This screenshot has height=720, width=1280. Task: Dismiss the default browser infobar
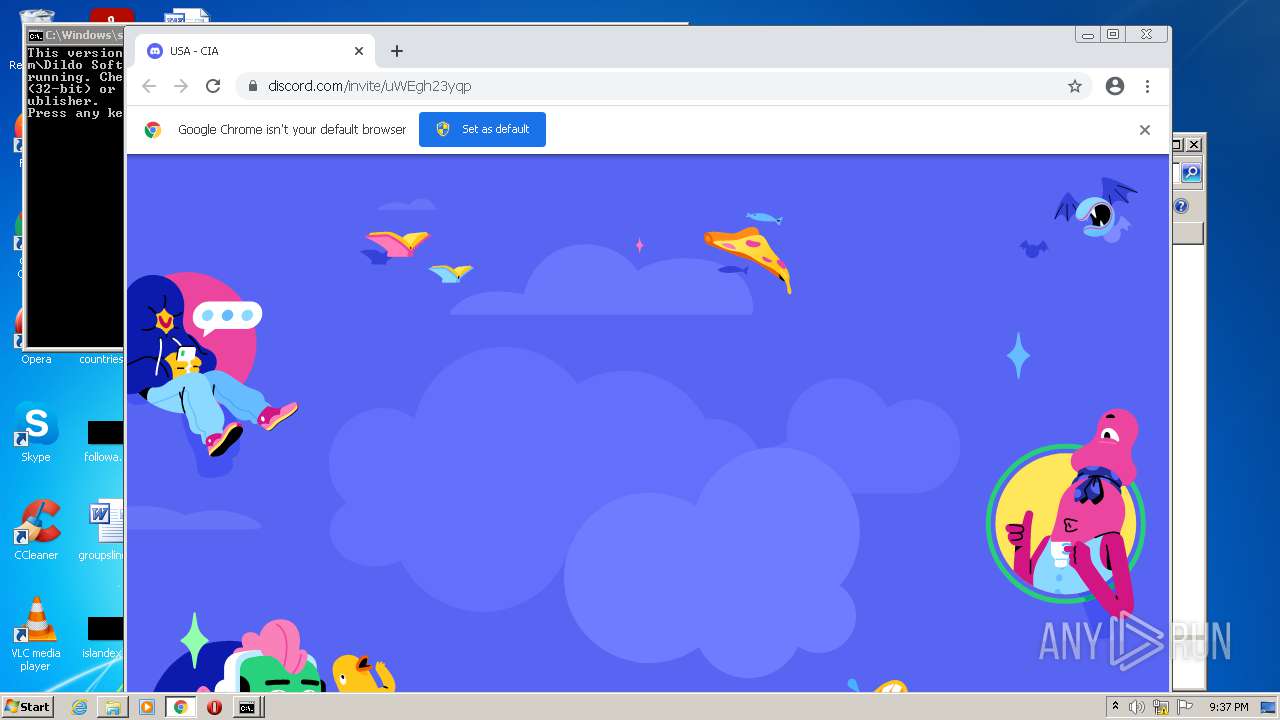[1145, 130]
